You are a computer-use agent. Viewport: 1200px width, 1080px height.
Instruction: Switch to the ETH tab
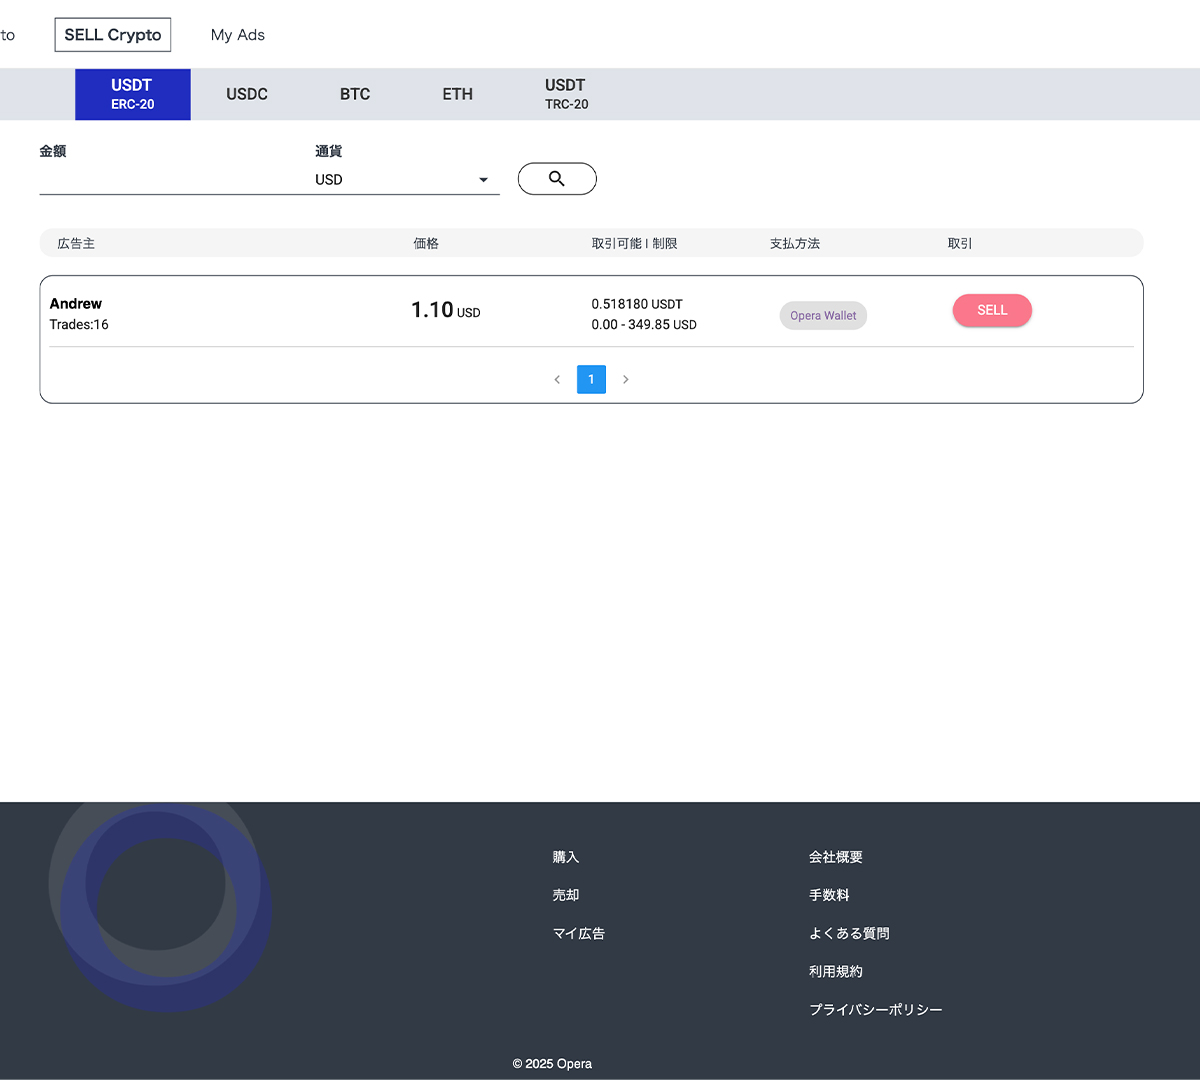pyautogui.click(x=457, y=94)
